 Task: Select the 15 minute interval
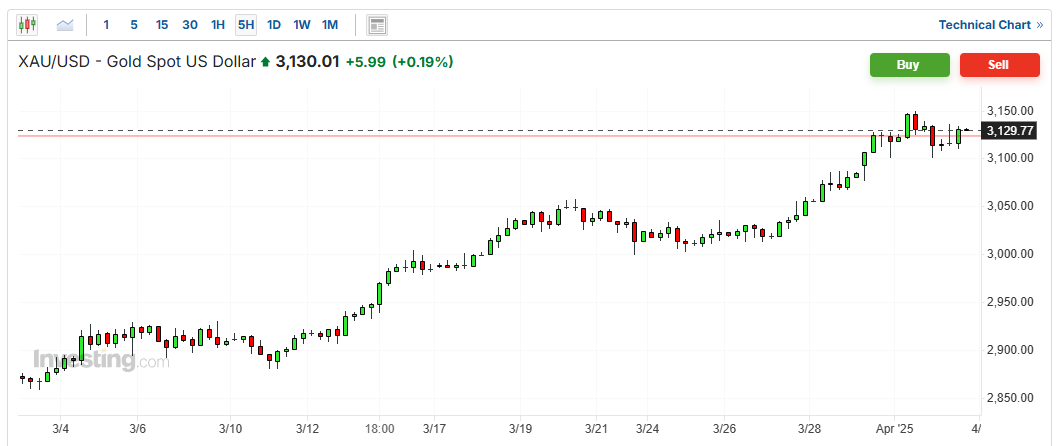point(161,24)
